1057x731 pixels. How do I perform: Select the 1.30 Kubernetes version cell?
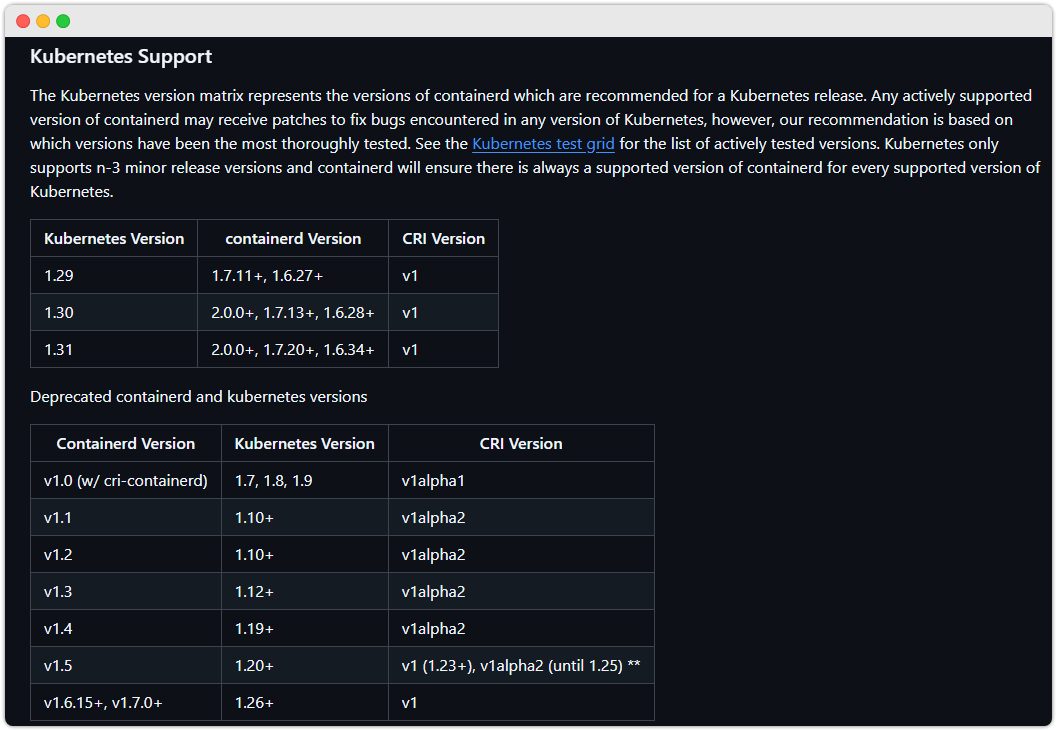pyautogui.click(x=114, y=312)
